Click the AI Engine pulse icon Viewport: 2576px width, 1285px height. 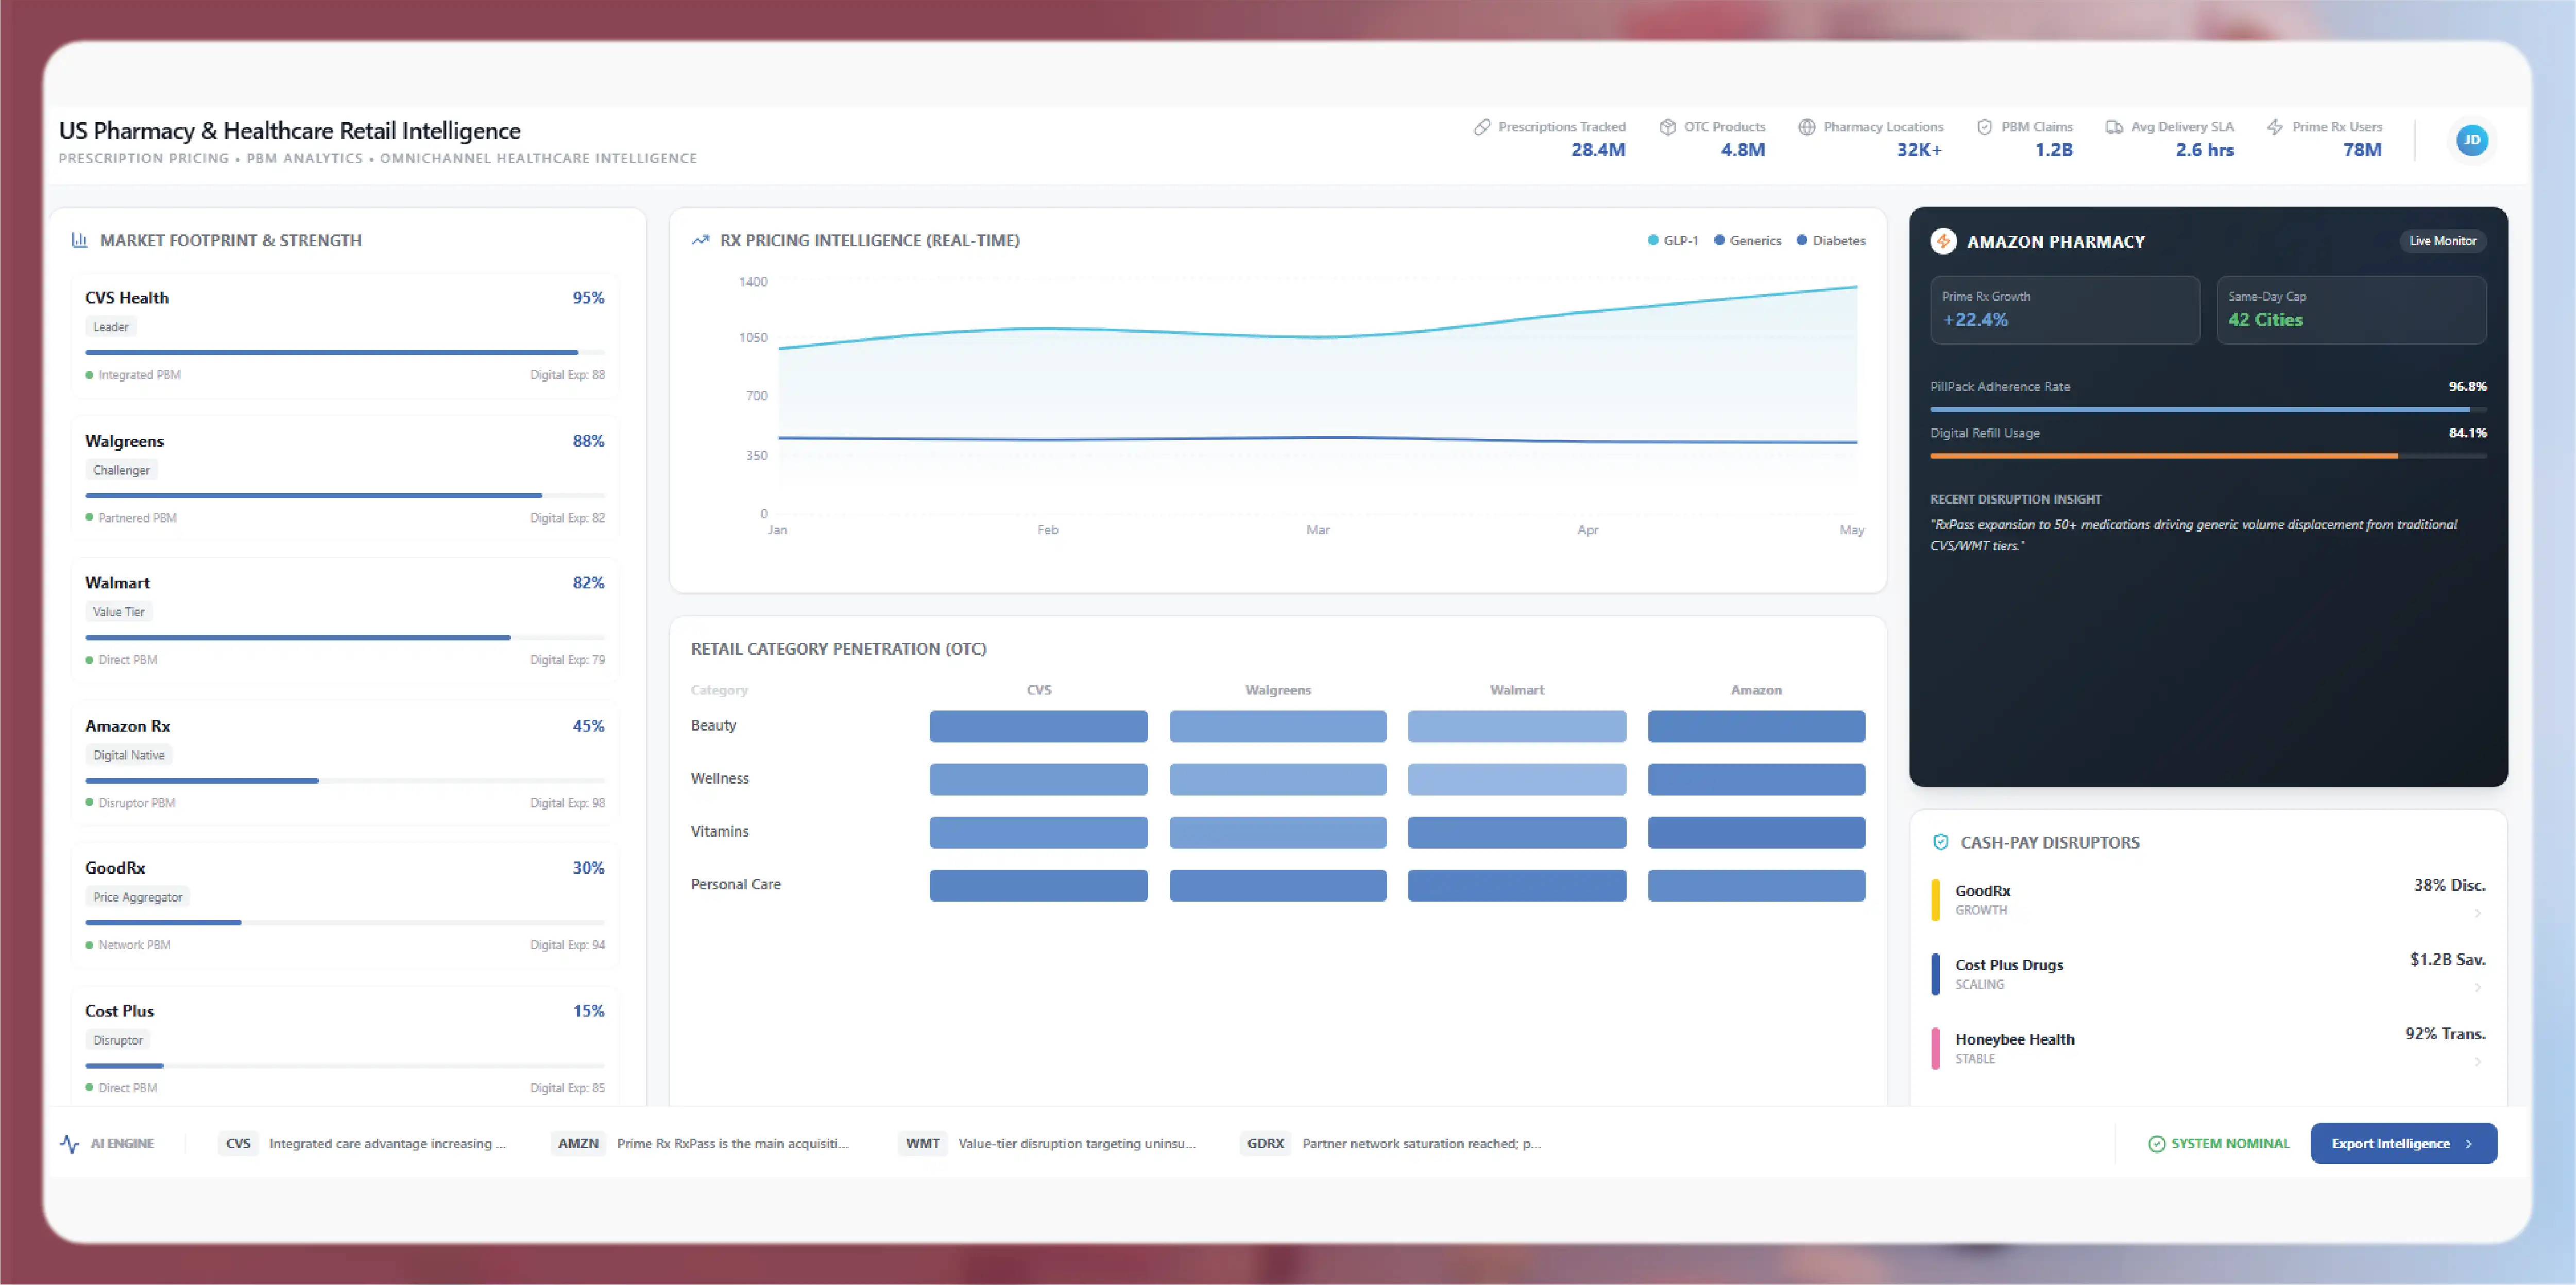69,1143
